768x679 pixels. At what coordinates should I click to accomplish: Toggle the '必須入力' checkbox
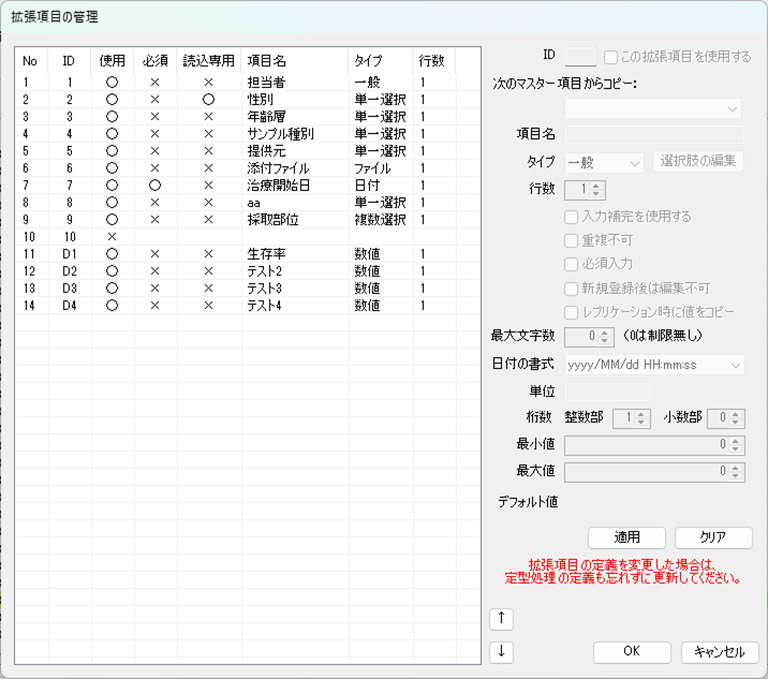pyautogui.click(x=571, y=264)
